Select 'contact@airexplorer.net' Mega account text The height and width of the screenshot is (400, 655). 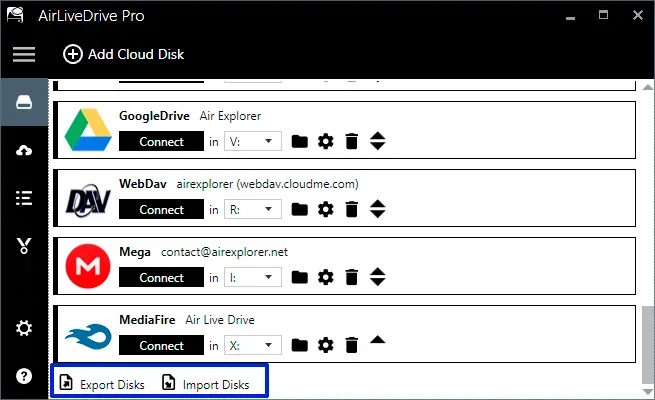[x=224, y=252]
